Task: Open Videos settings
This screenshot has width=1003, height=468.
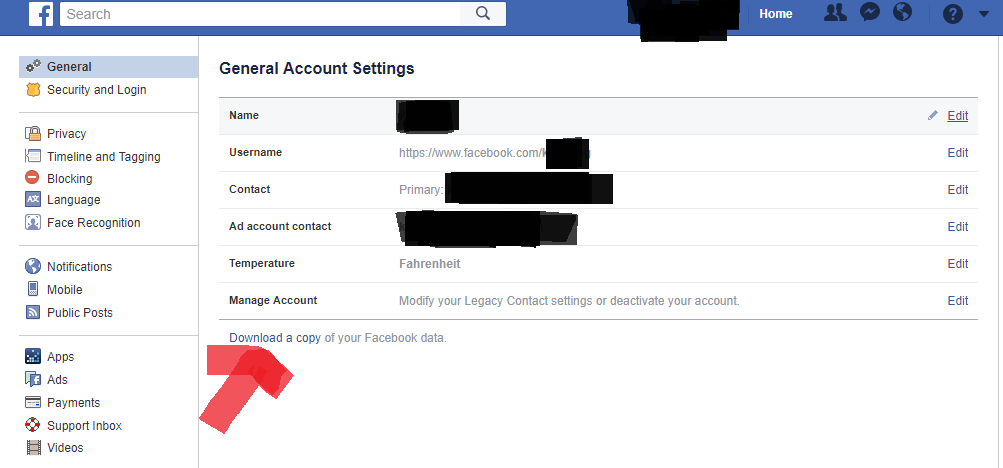Action: (x=65, y=448)
